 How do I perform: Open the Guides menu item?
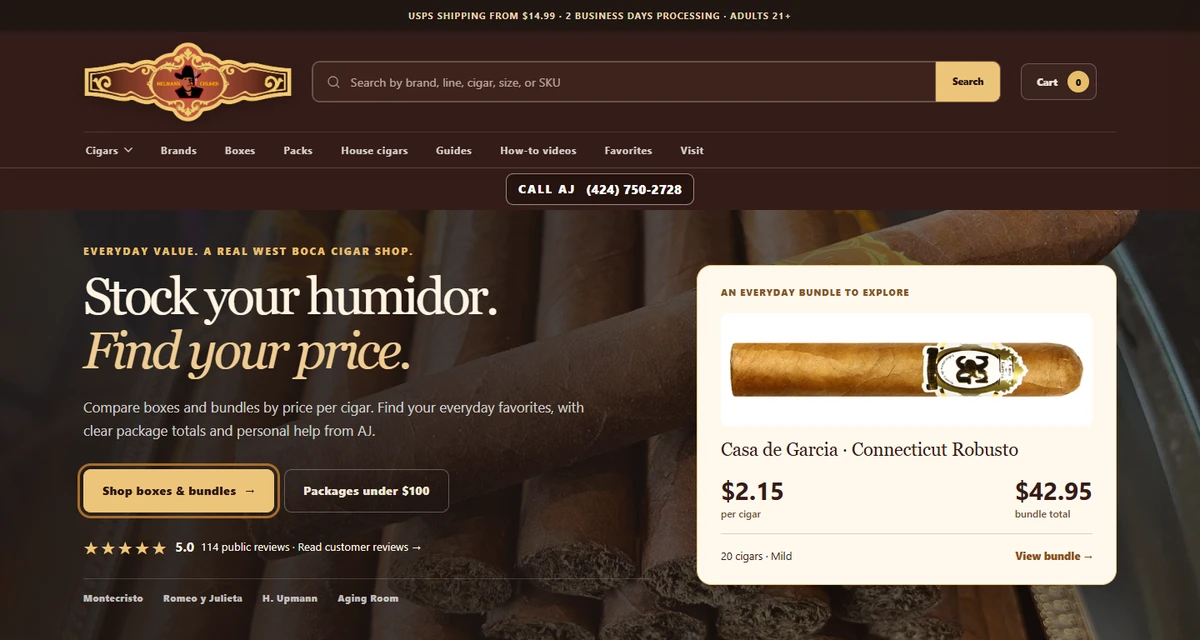454,151
